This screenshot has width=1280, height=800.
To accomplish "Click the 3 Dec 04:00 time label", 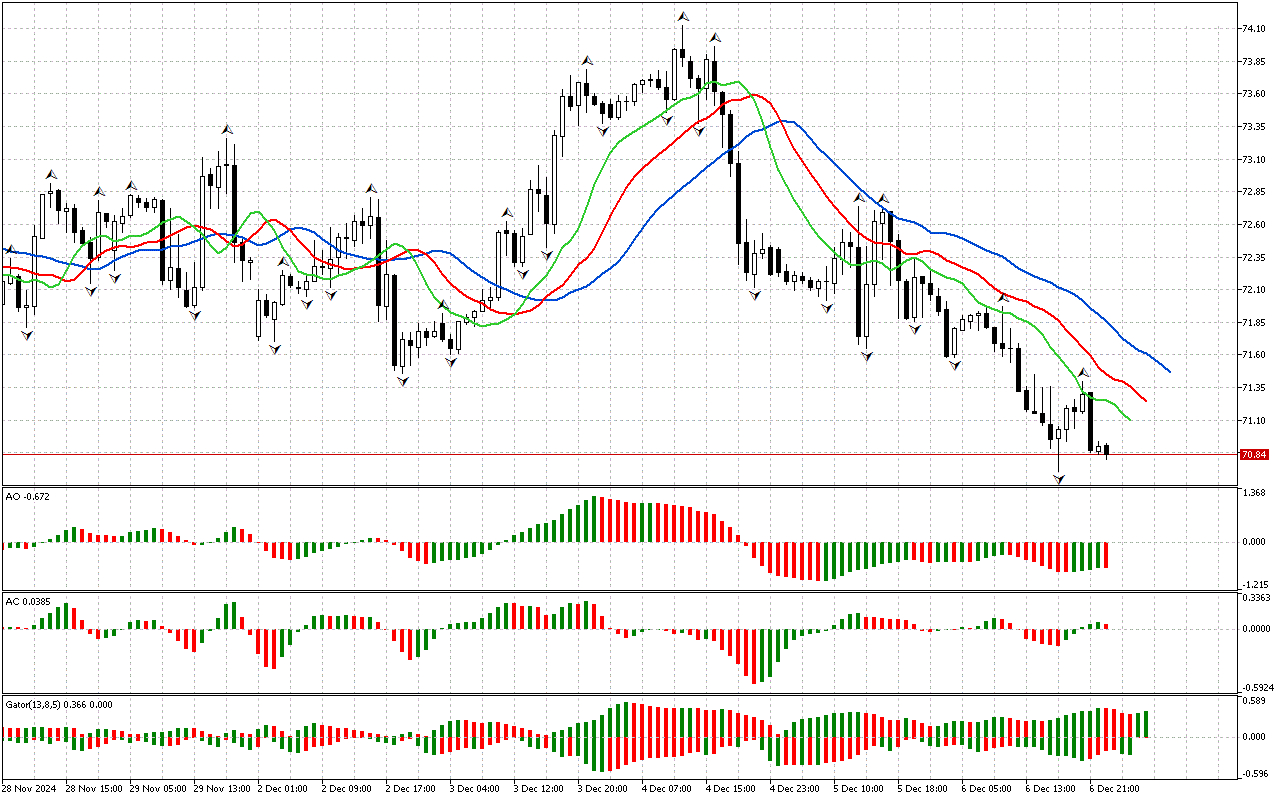I will click(x=476, y=788).
